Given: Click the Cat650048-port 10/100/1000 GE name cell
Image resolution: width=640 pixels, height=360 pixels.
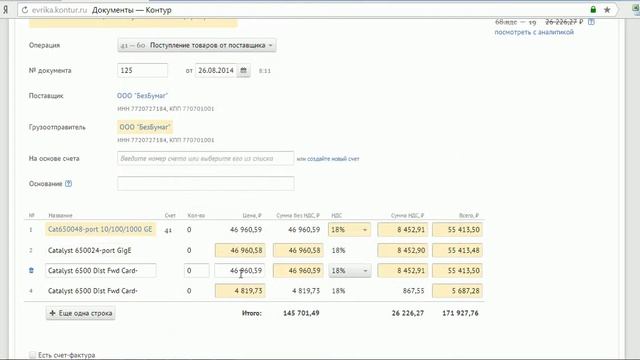Looking at the screenshot, I should (x=100, y=229).
